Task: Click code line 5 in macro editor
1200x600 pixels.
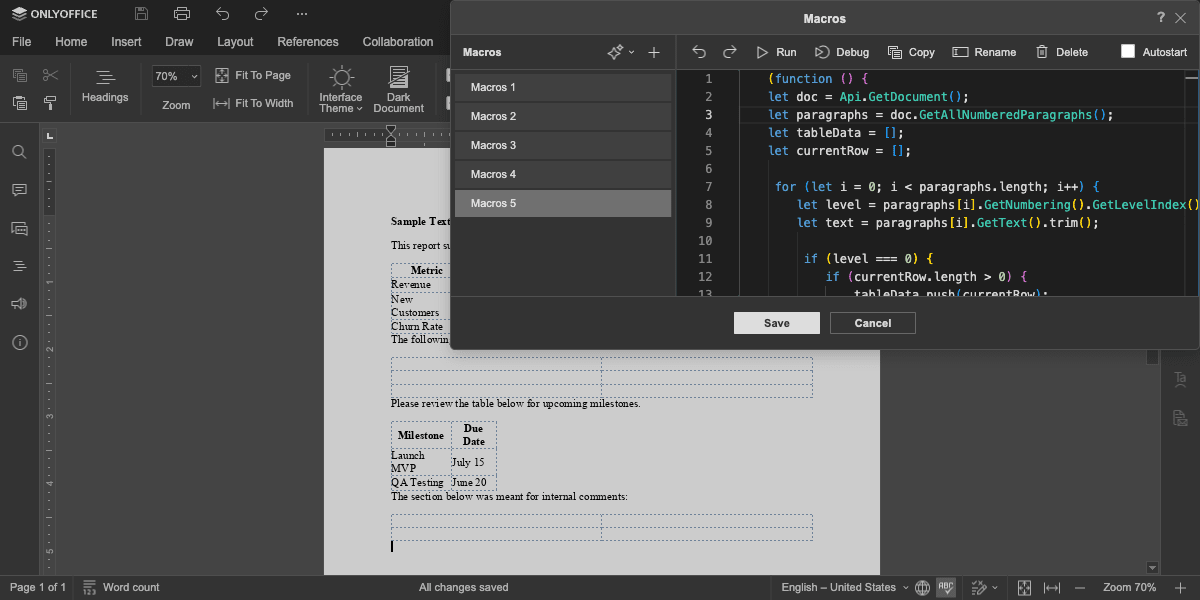Action: click(x=840, y=151)
